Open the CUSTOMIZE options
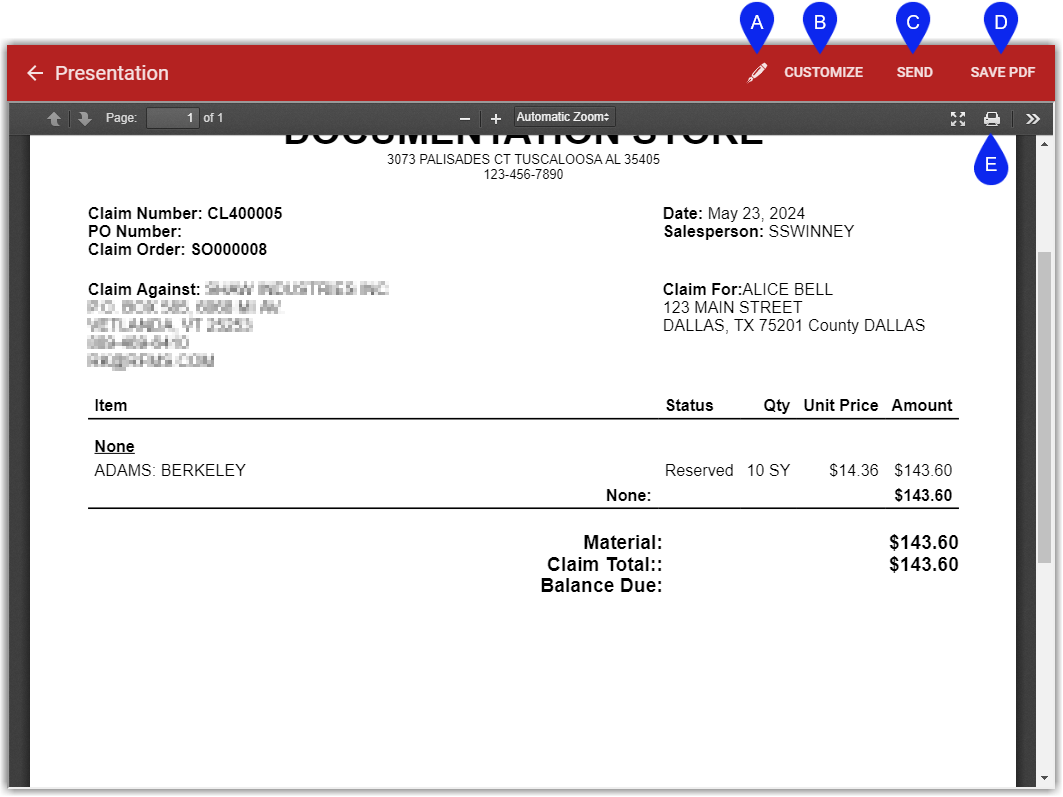The width and height of the screenshot is (1063, 797). pos(823,73)
